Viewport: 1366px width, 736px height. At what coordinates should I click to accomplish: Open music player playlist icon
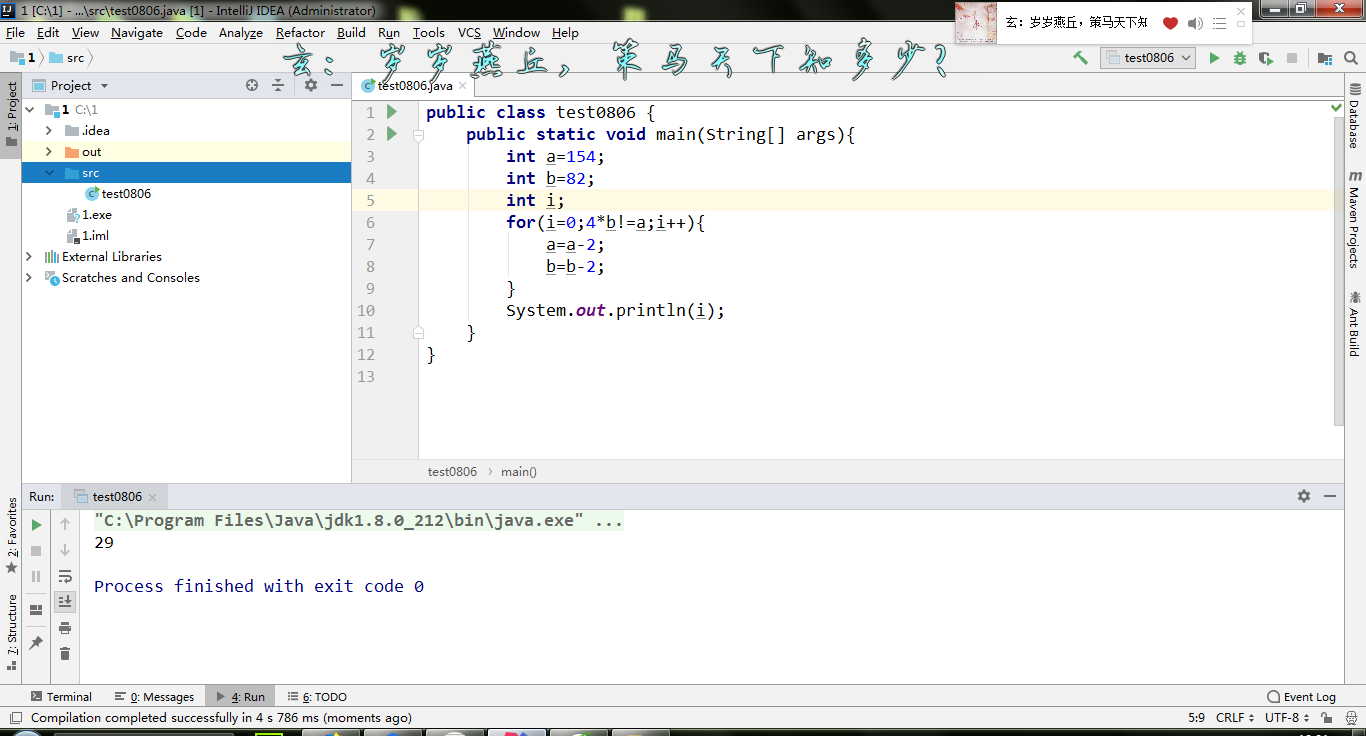click(1220, 23)
